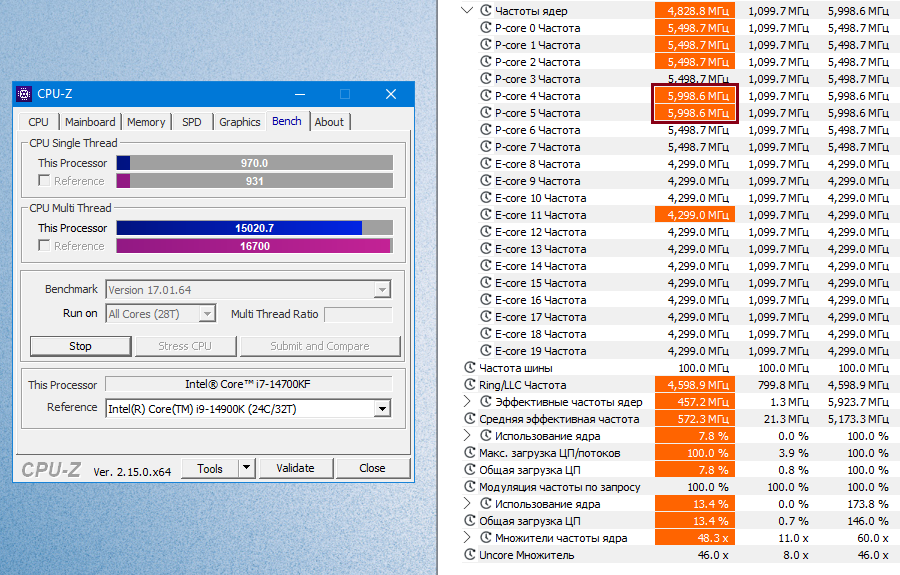Click clock icon of P-core 6 Частота
Viewport: 900px width, 575px height.
click(x=486, y=130)
